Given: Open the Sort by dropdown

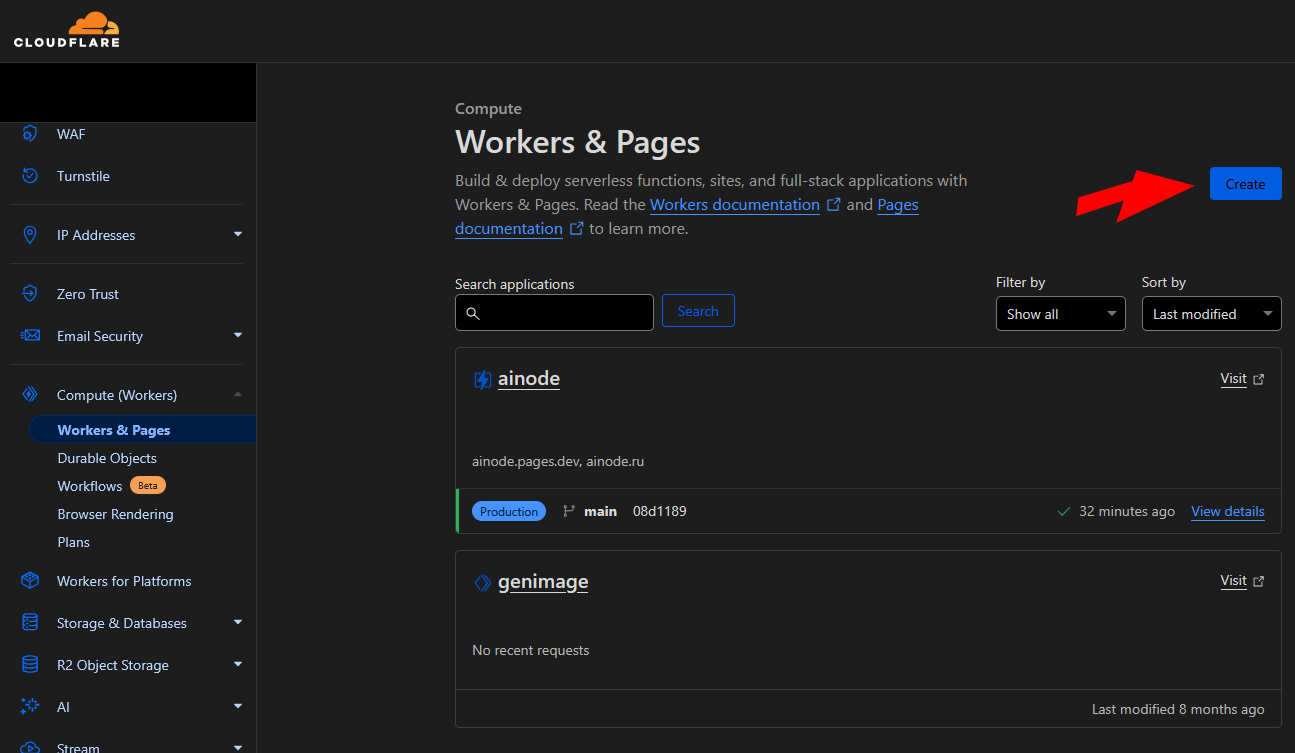Looking at the screenshot, I should [x=1211, y=314].
